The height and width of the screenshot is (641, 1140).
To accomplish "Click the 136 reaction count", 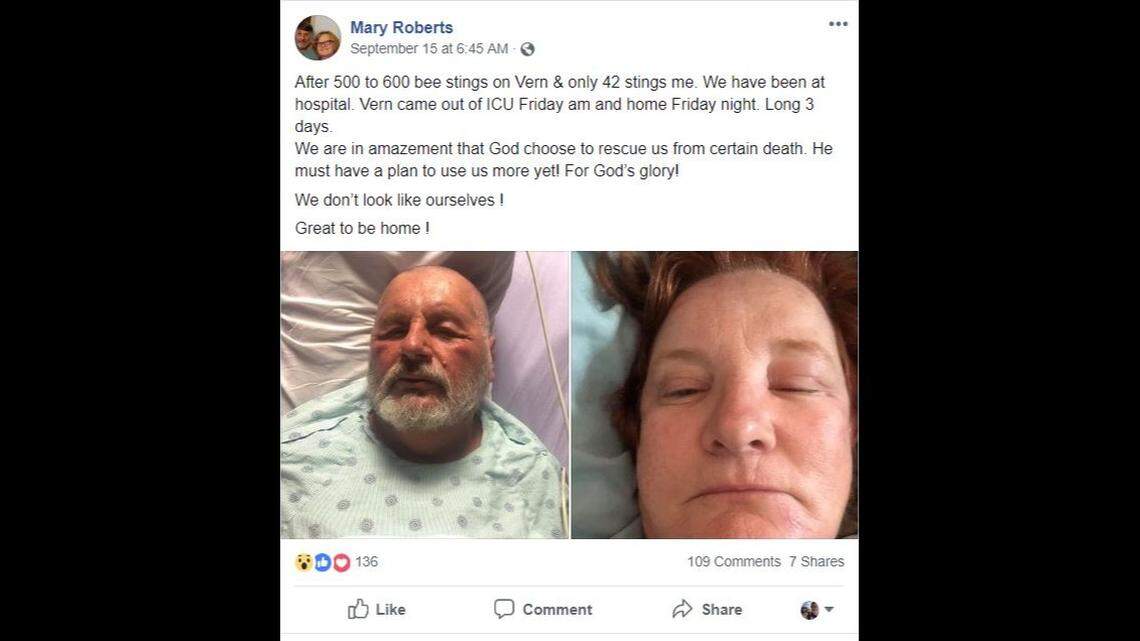I will tap(366, 562).
